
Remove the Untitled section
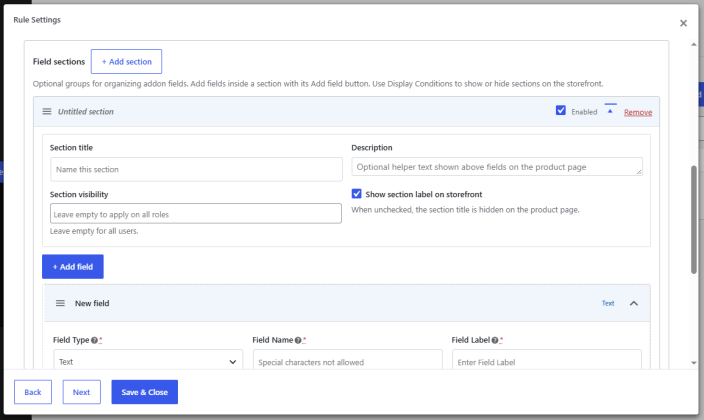tap(638, 112)
